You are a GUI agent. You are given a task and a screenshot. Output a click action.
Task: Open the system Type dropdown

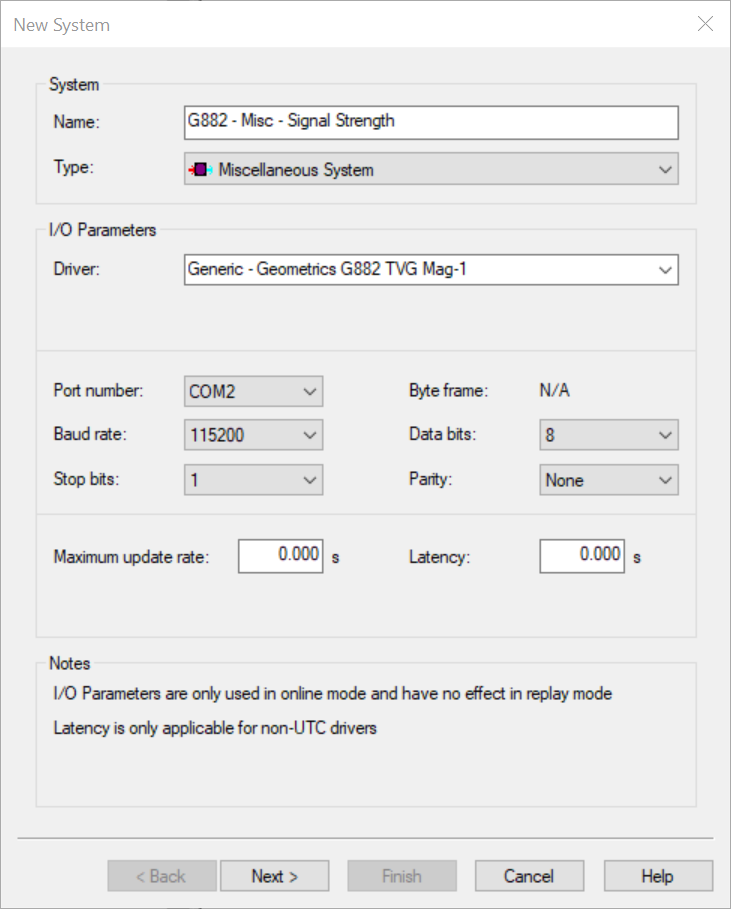coord(430,170)
